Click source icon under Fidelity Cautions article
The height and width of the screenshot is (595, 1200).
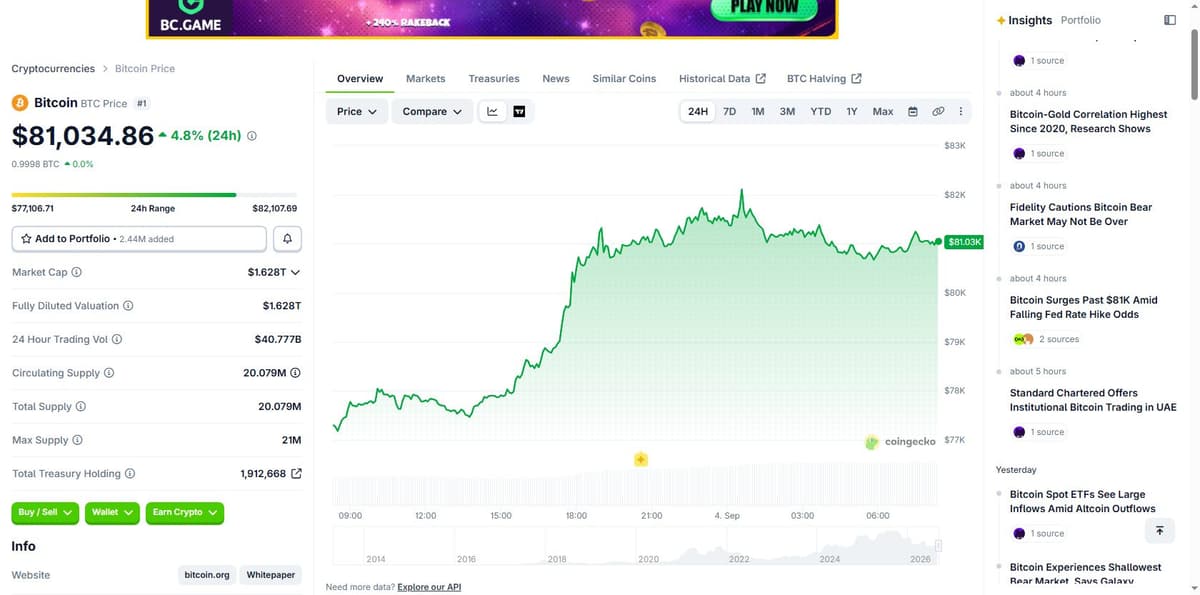[1019, 246]
